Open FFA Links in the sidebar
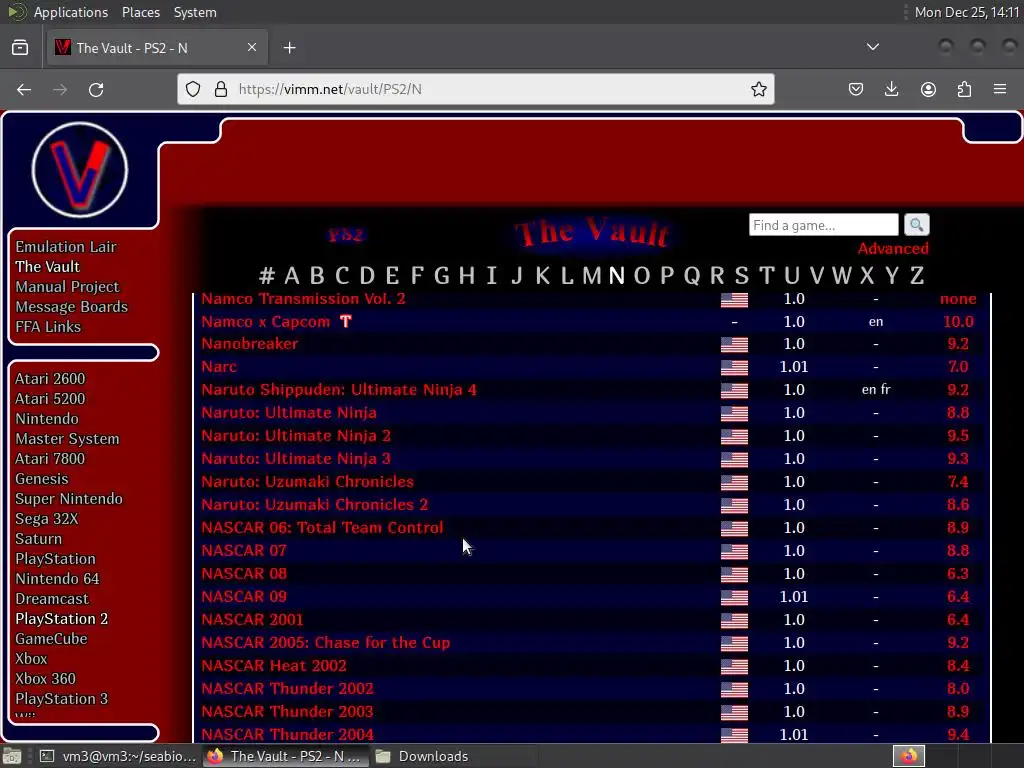 (x=48, y=327)
